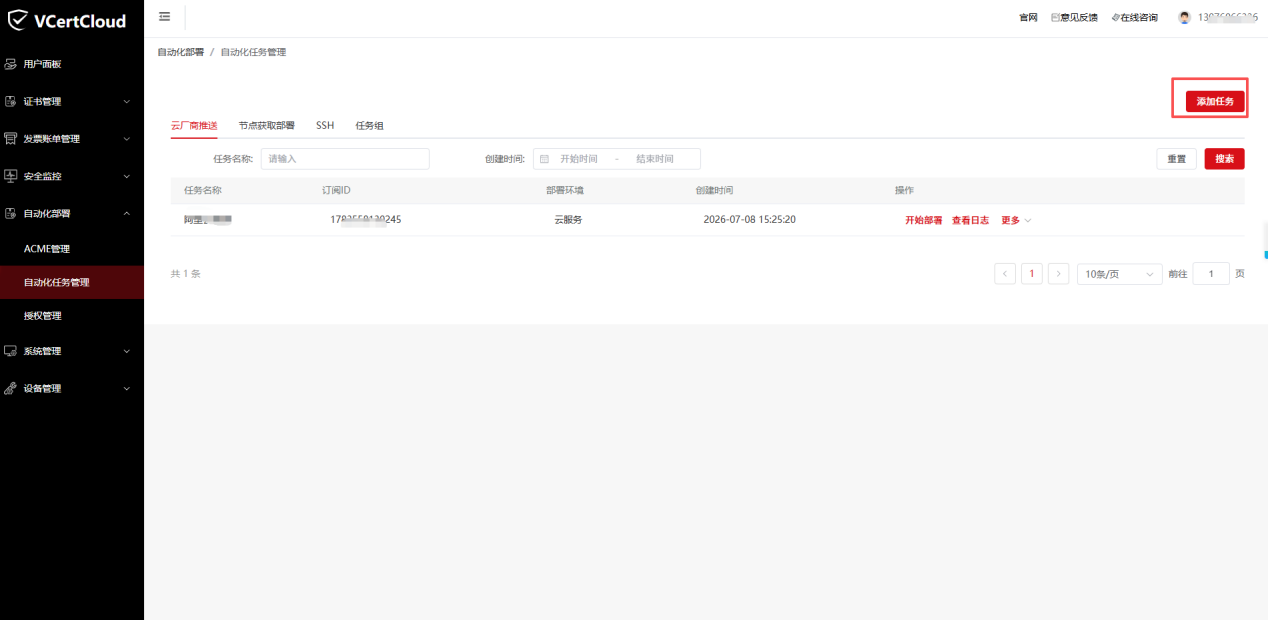The width and height of the screenshot is (1268, 620).
Task: Click the 搜索 button
Action: pos(1224,159)
